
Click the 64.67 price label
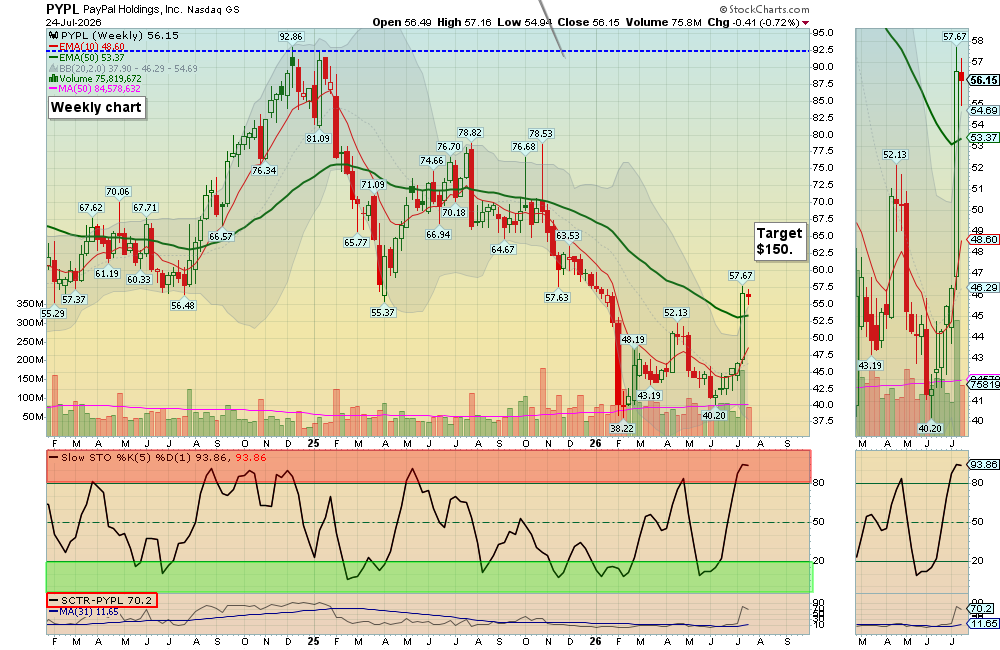503,249
